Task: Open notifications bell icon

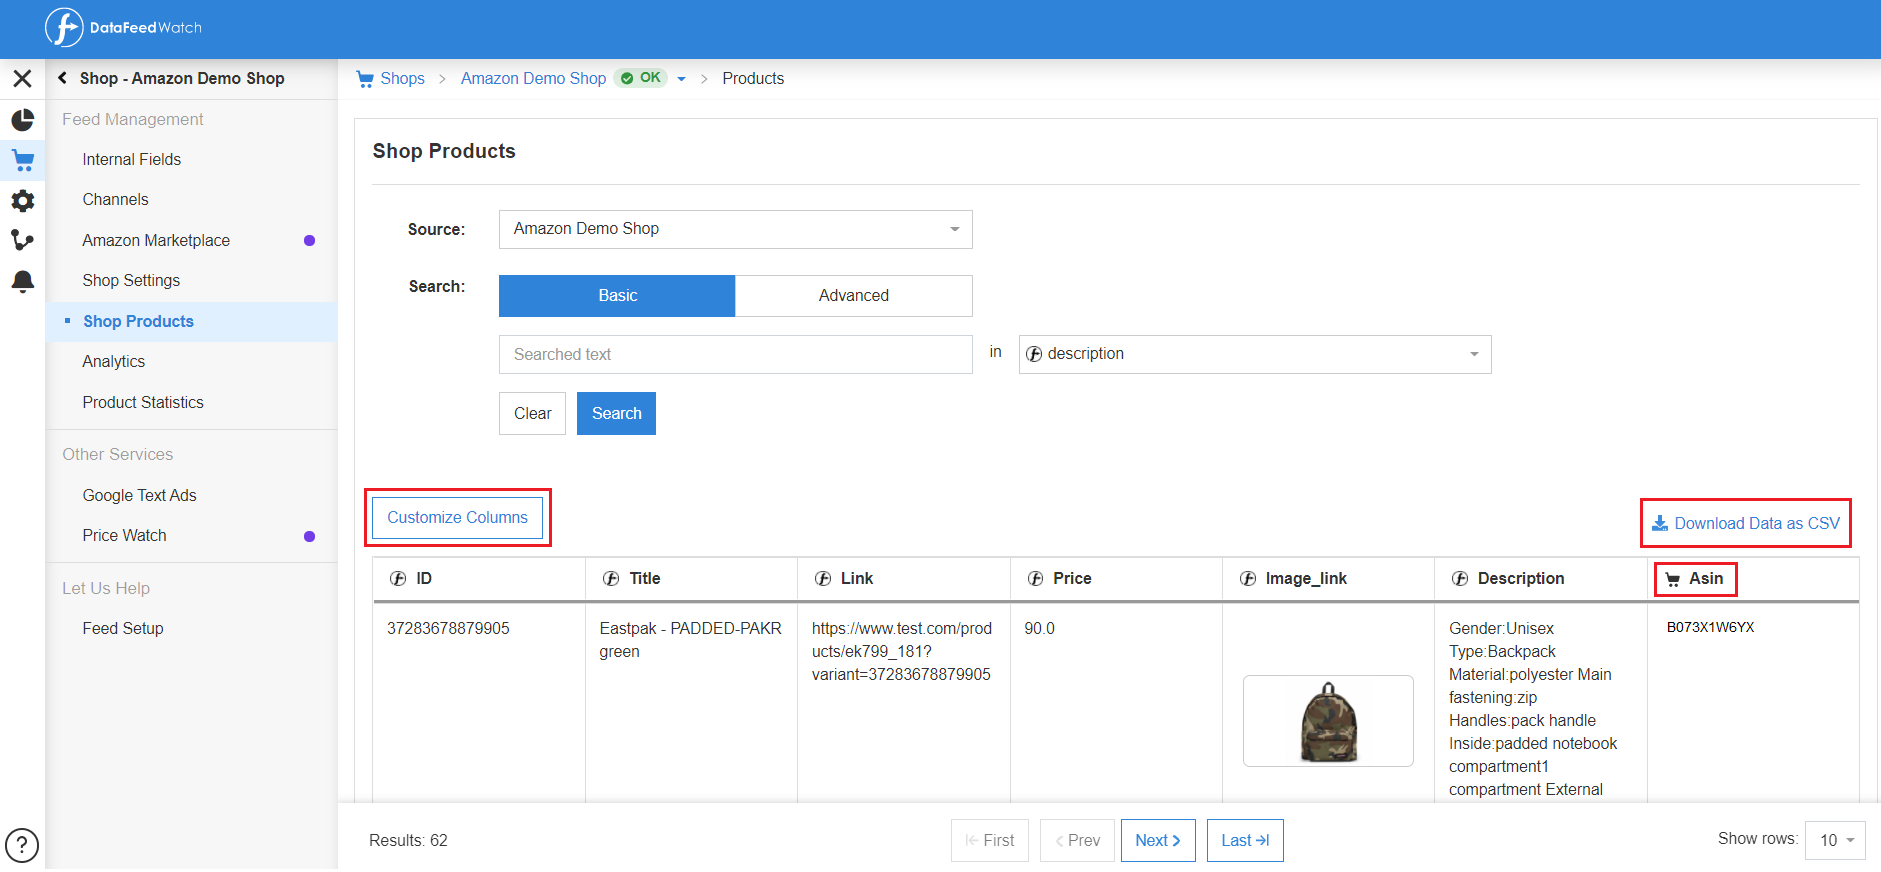Action: 22,281
